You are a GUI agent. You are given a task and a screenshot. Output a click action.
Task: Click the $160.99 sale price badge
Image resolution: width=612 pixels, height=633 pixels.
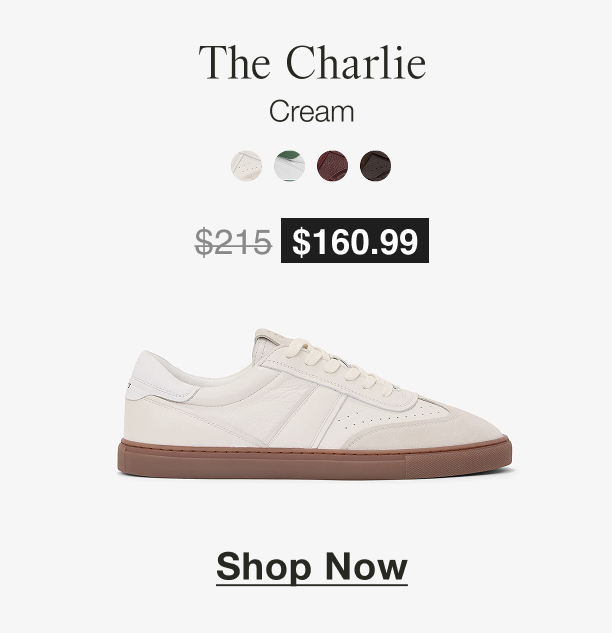pos(355,241)
